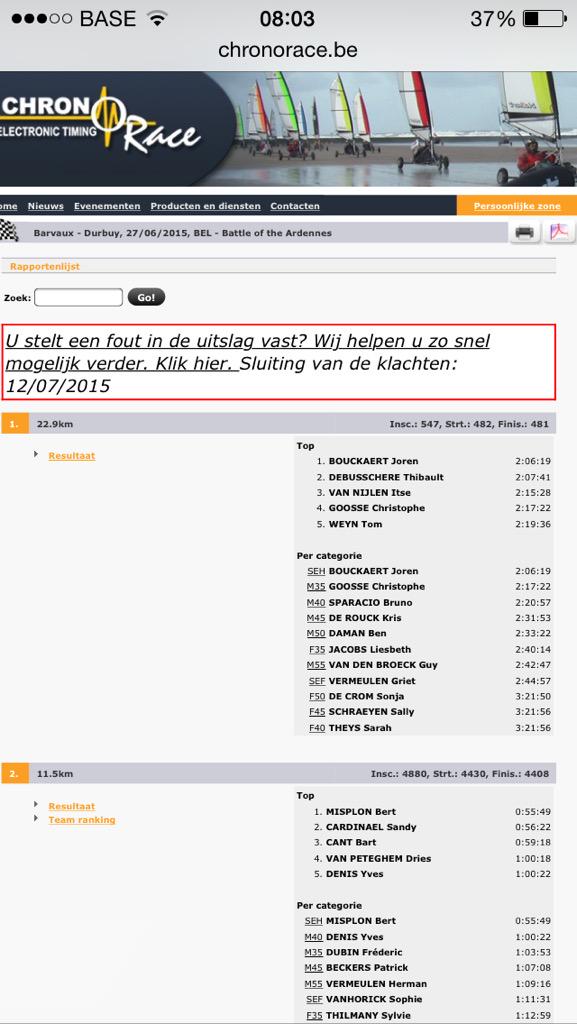Select top result CARDINAEL Sandy

click(x=371, y=827)
